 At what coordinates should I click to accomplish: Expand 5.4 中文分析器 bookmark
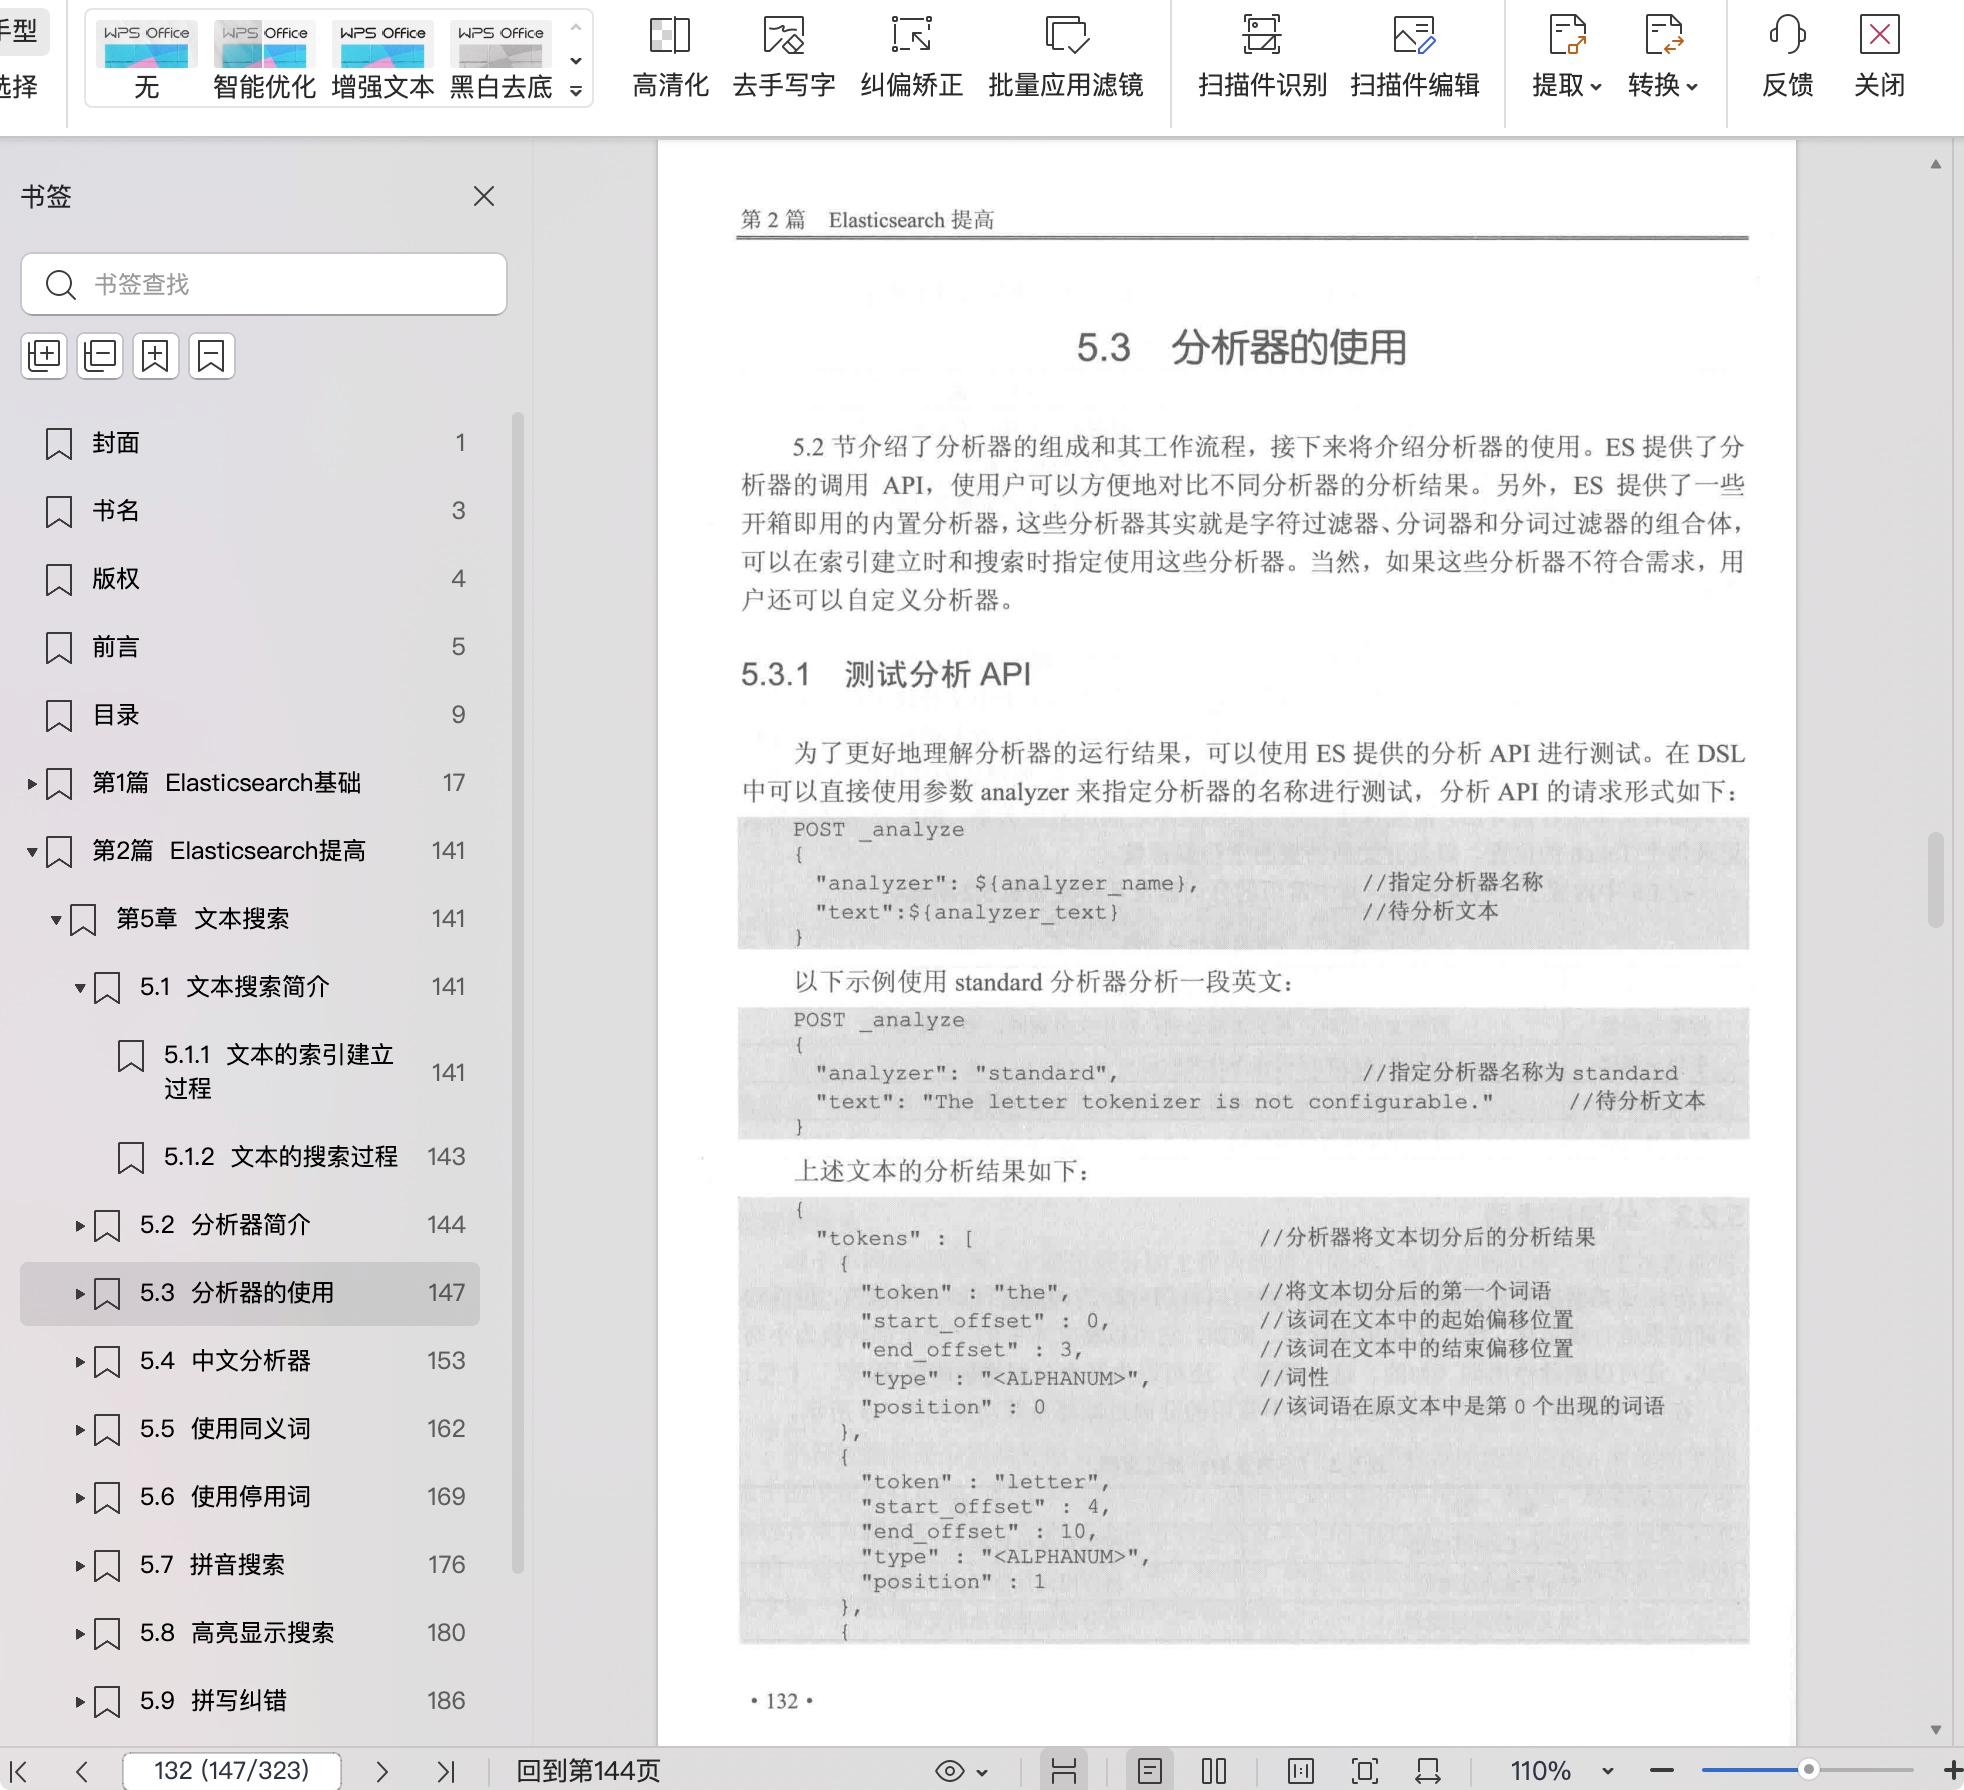tap(80, 1362)
